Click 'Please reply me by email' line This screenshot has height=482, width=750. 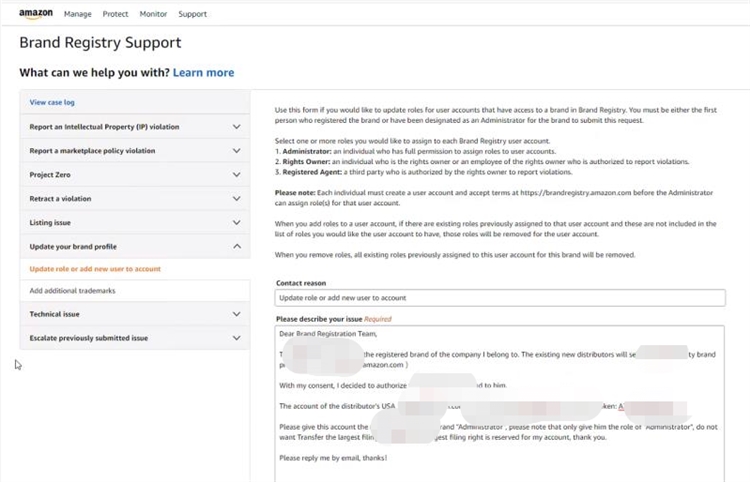pyautogui.click(x=333, y=458)
